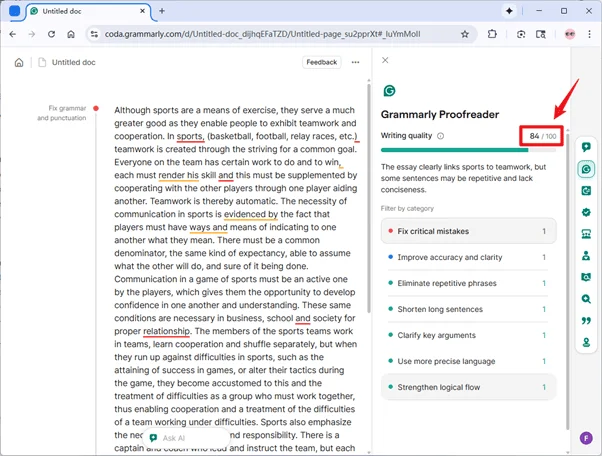
Task: Open the chat bubble agent in sidebar
Action: pyautogui.click(x=586, y=147)
